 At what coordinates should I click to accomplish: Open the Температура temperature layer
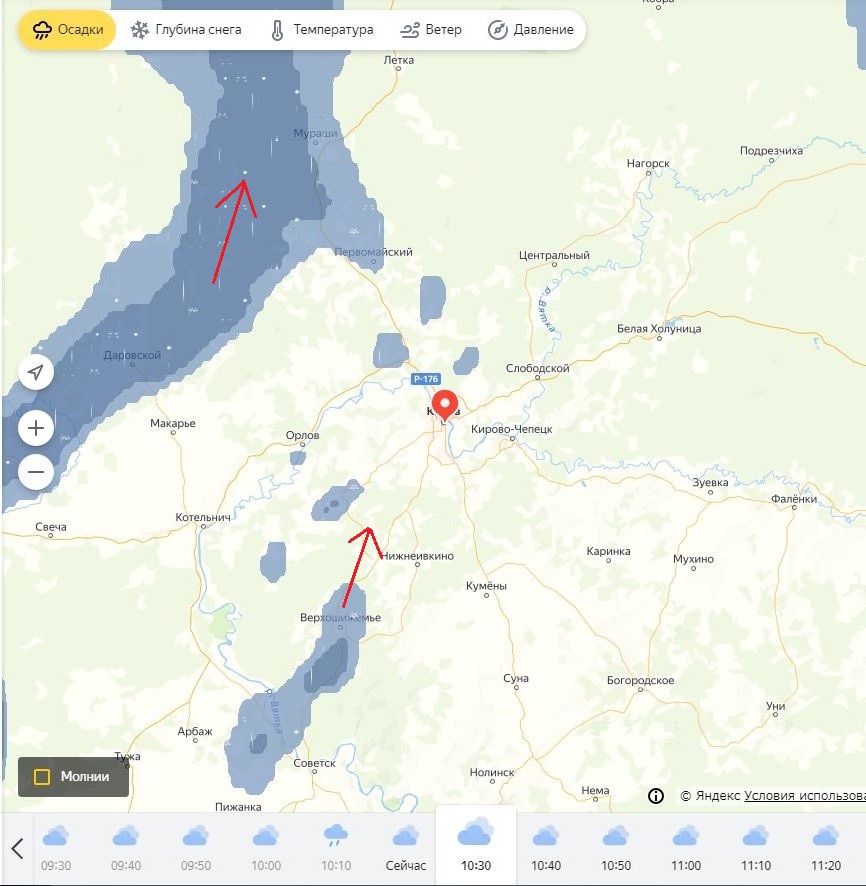(x=321, y=30)
